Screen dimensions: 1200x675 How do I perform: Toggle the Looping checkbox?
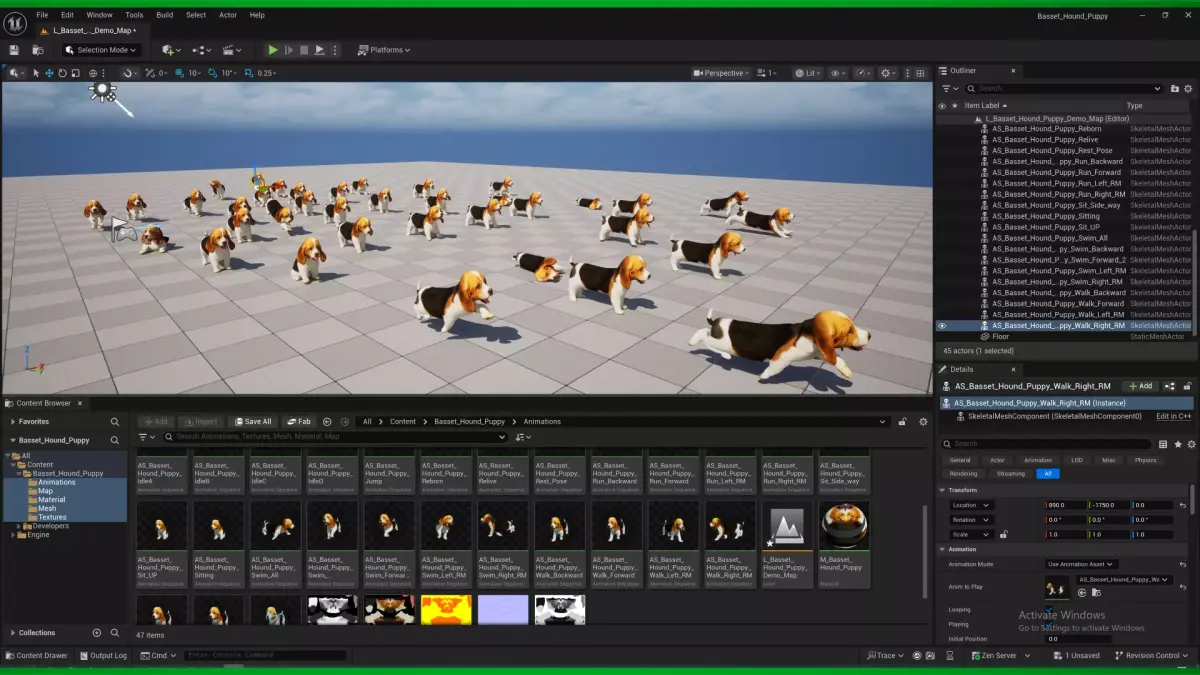coord(1050,609)
